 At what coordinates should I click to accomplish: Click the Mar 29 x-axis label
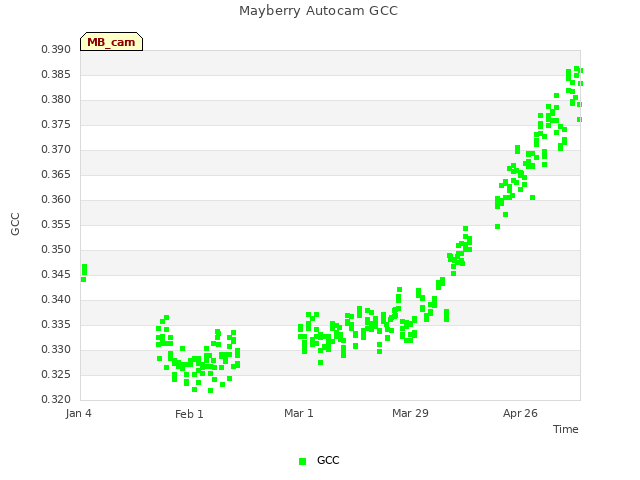coord(410,413)
